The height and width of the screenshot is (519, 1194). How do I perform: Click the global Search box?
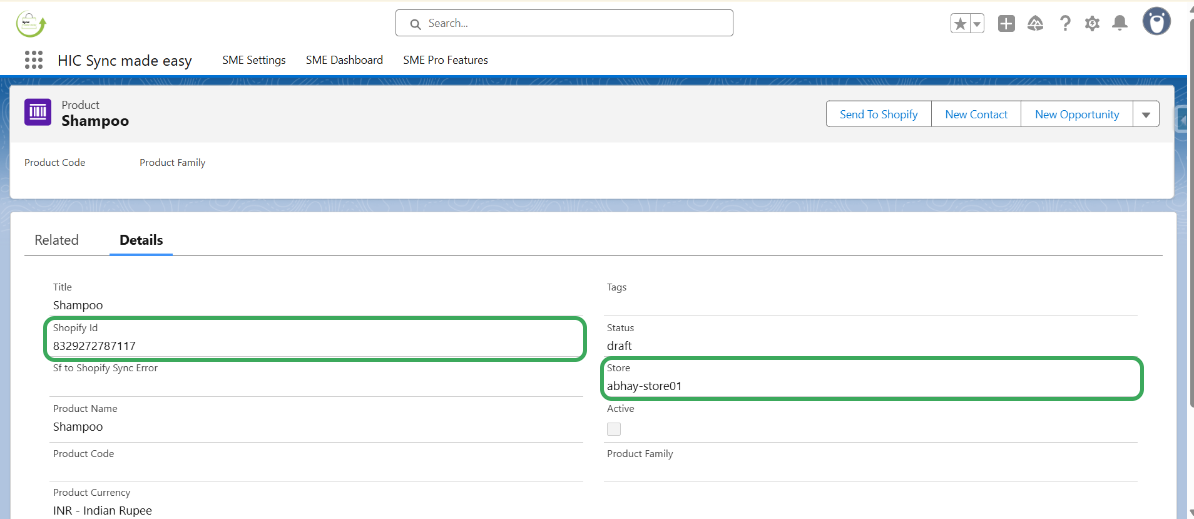[x=564, y=23]
